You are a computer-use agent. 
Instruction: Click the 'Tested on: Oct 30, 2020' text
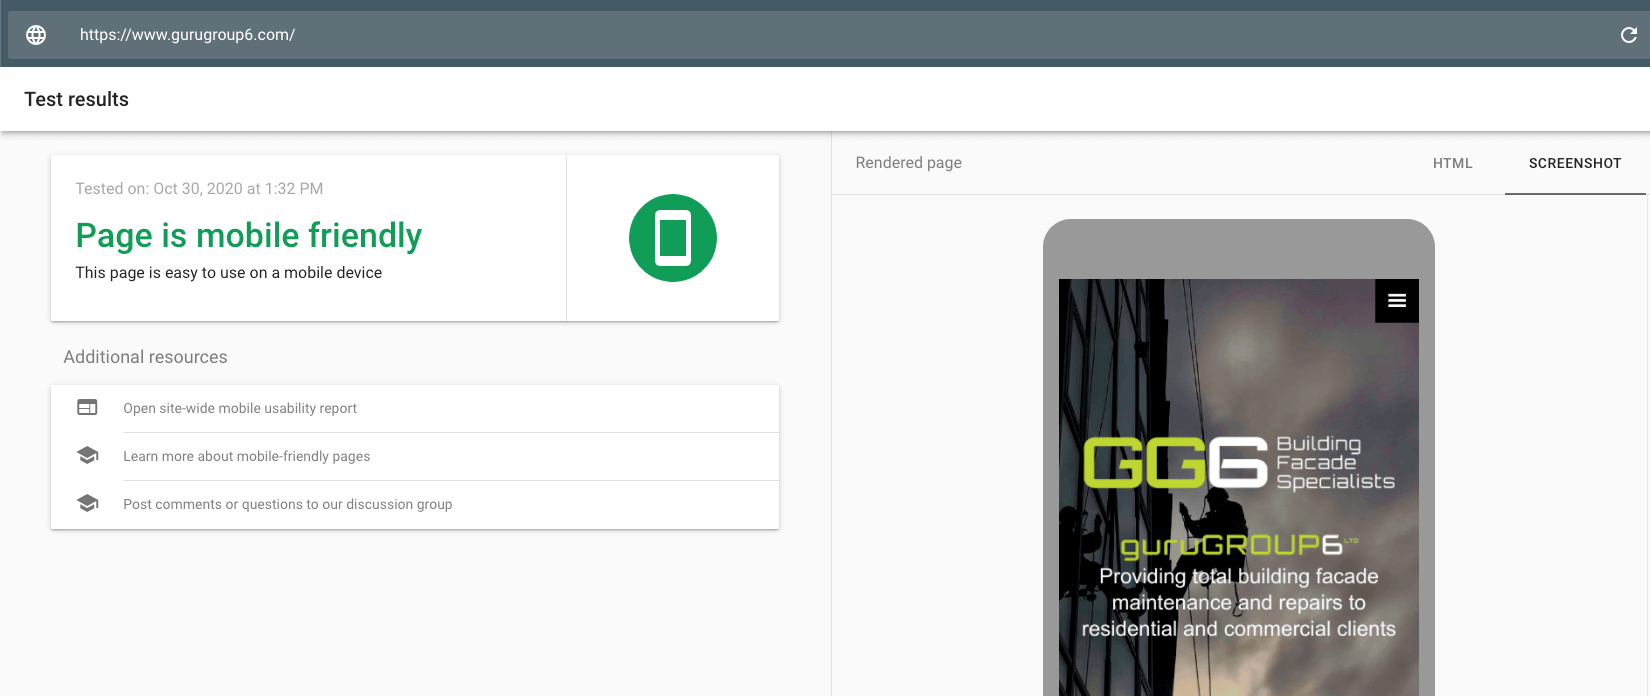199,188
